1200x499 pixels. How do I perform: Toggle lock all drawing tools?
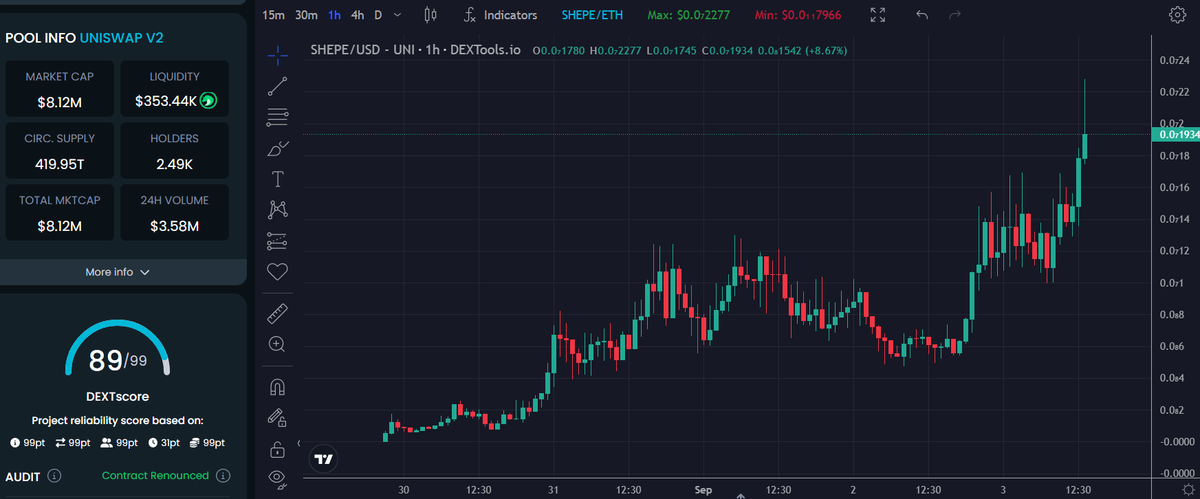click(x=277, y=448)
